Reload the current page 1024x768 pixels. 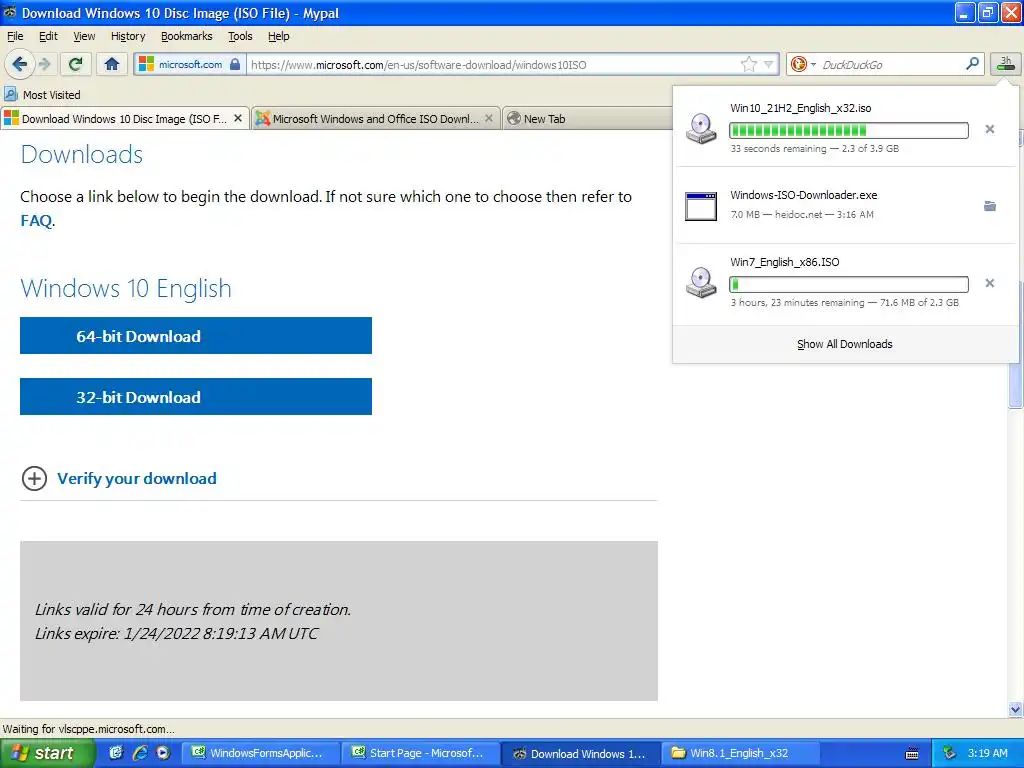pos(75,64)
